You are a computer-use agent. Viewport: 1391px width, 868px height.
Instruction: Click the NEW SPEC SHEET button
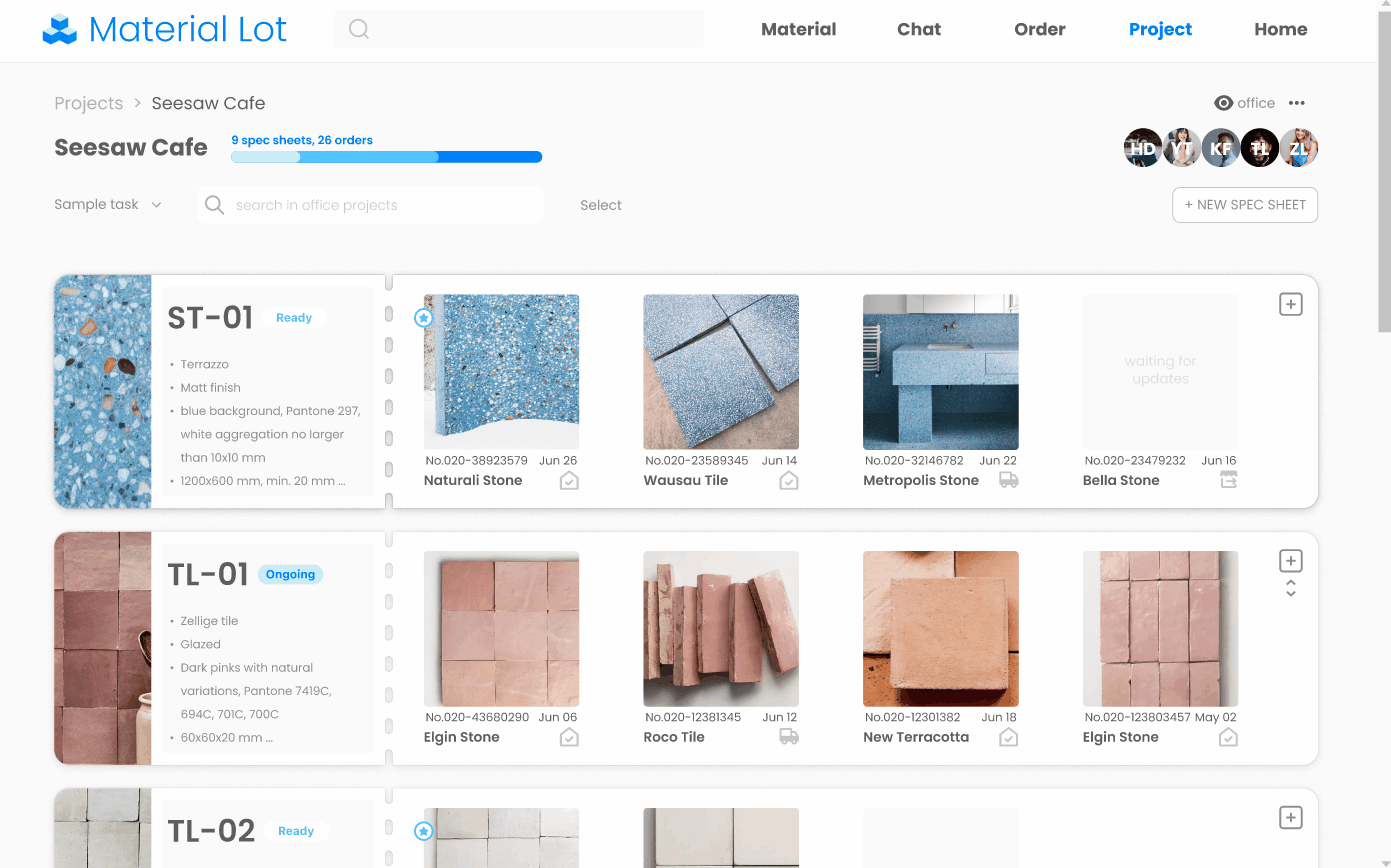[x=1245, y=205]
